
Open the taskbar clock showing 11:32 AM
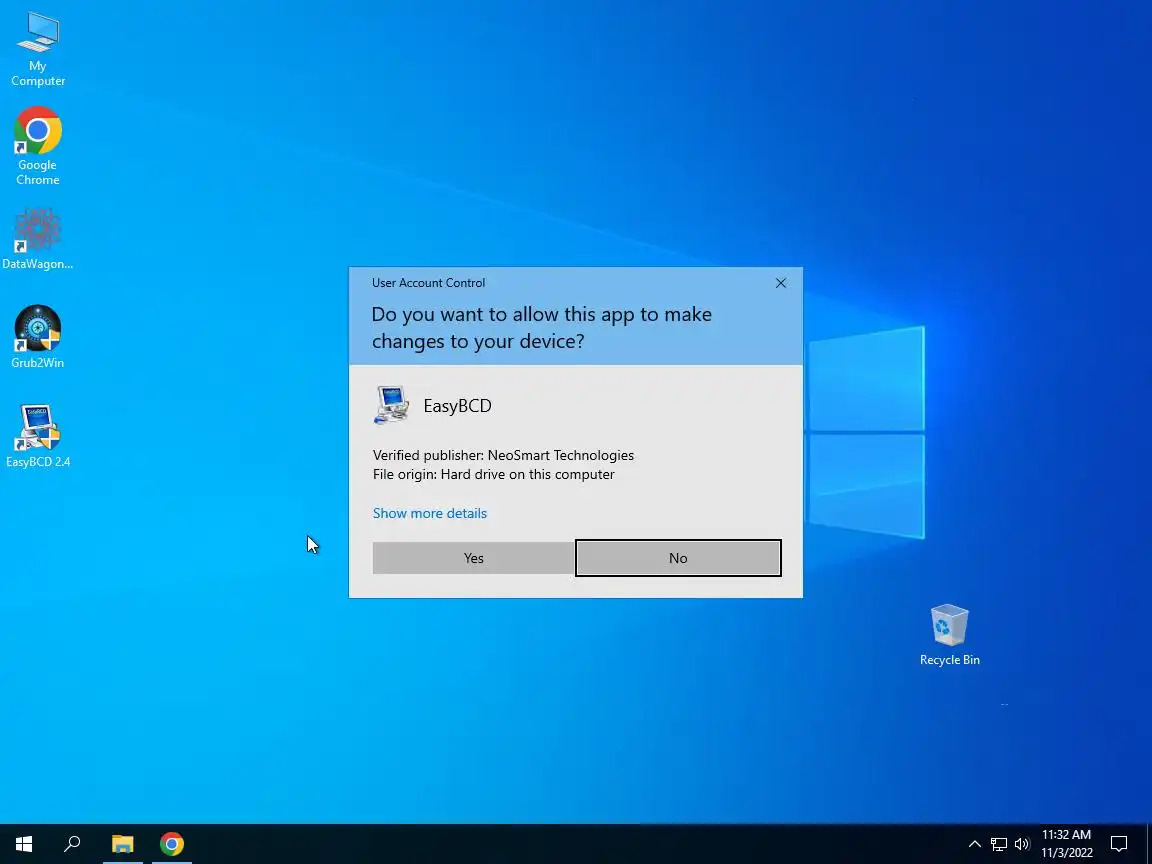click(1066, 843)
